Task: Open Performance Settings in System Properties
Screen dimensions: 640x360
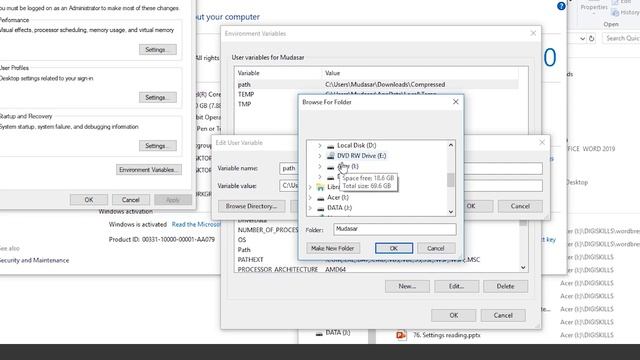Action: pyautogui.click(x=158, y=50)
